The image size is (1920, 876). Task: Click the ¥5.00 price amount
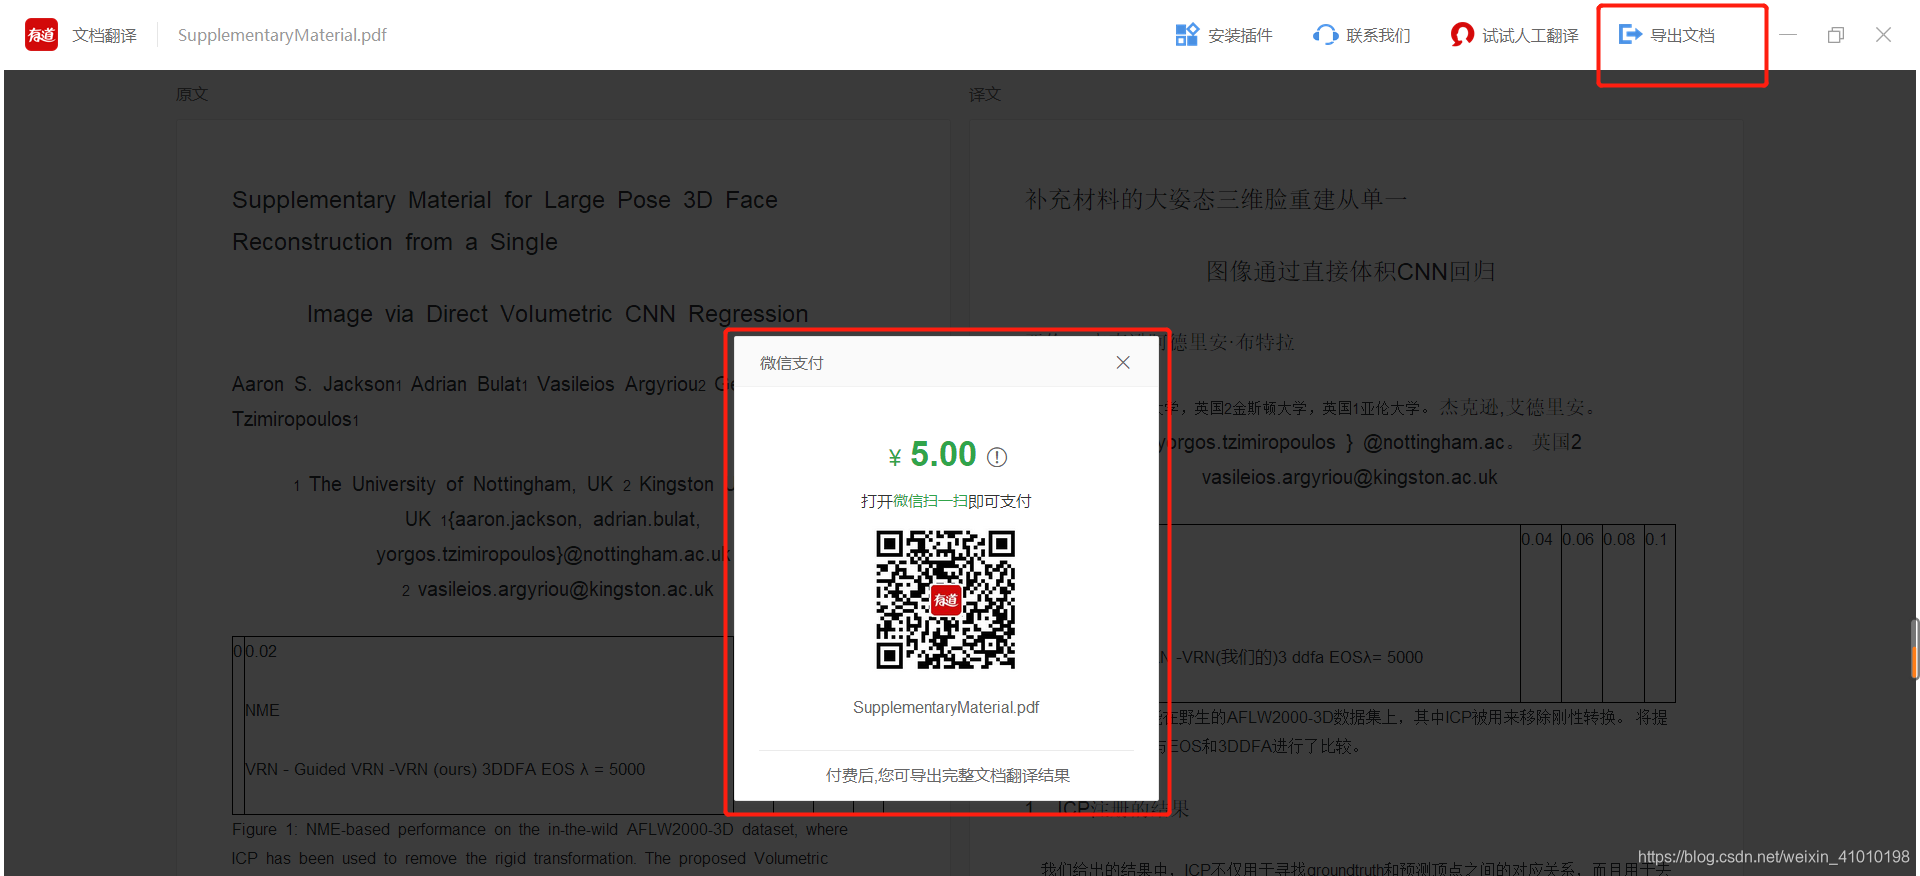pos(932,455)
